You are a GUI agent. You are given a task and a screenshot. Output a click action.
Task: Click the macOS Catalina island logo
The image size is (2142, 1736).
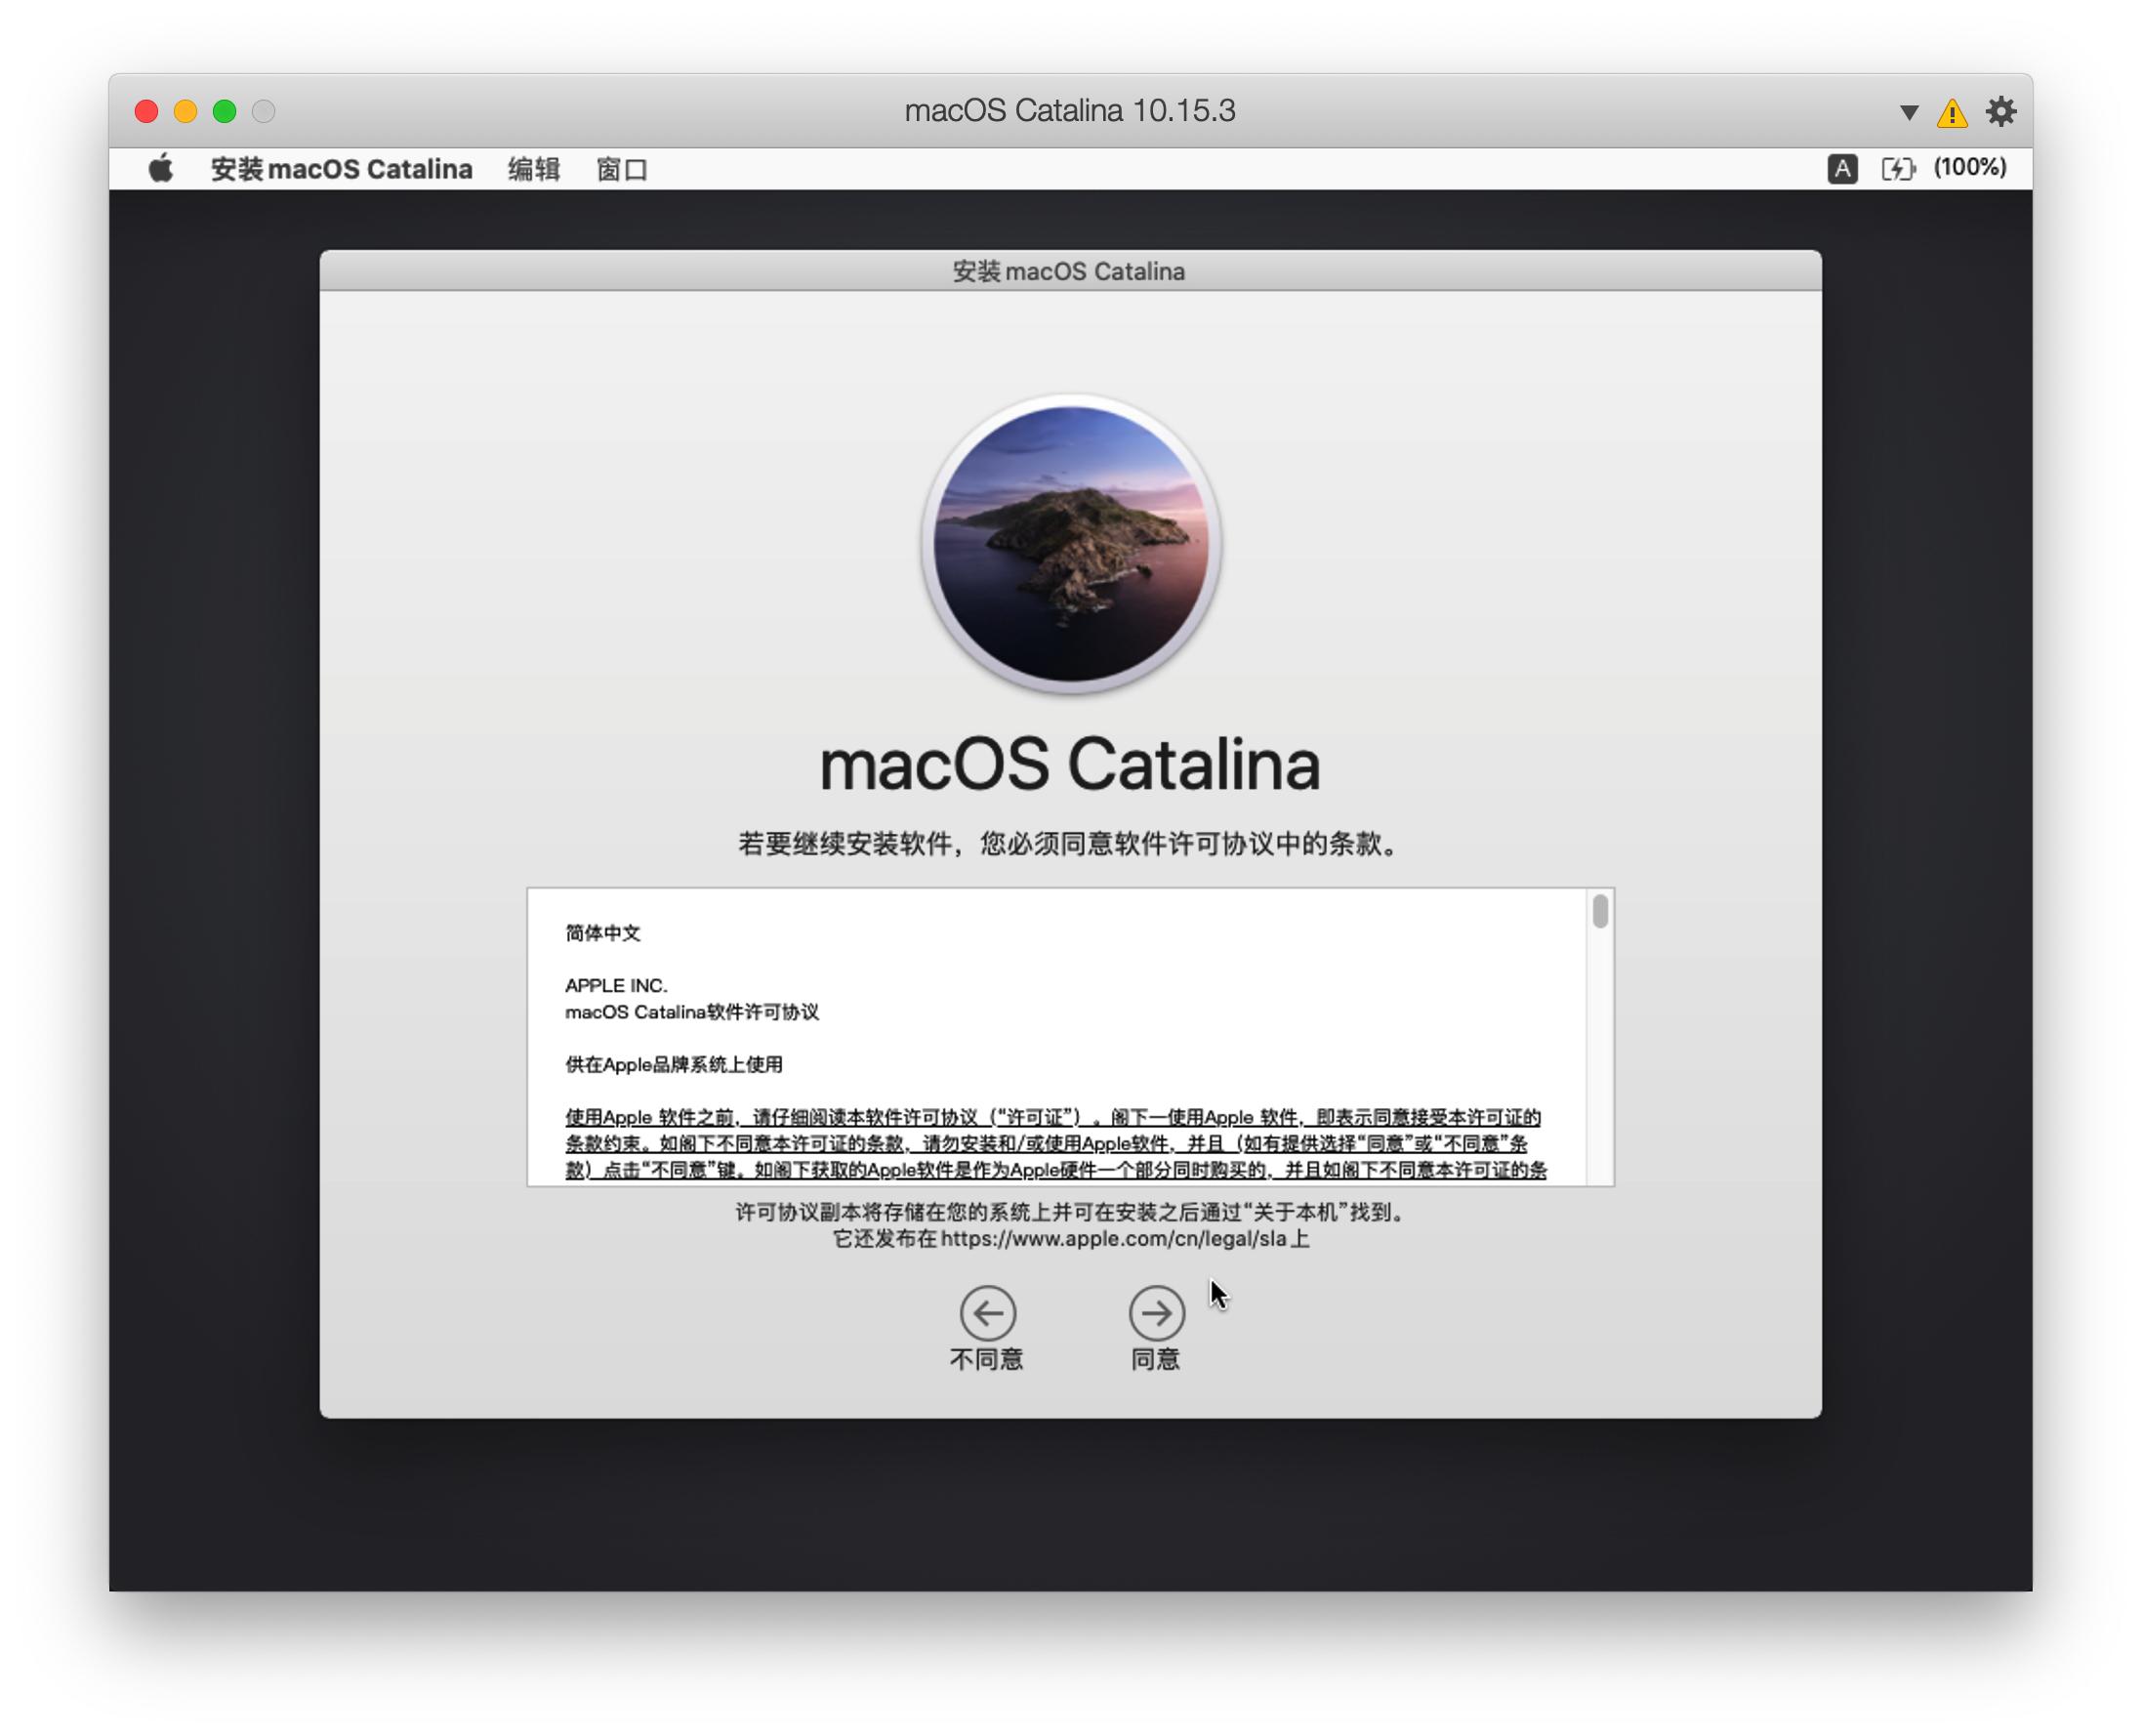coord(1070,543)
